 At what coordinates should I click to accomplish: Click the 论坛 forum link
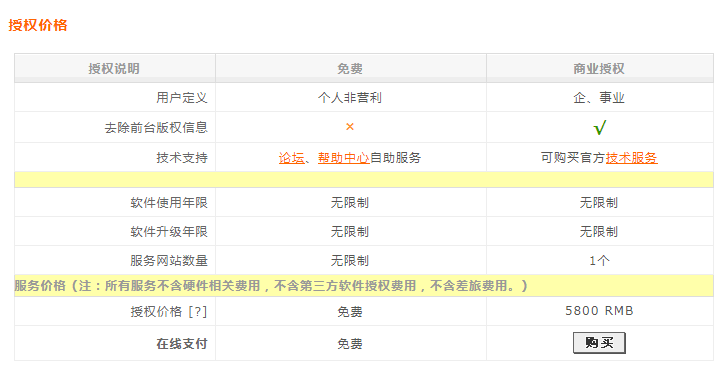[x=291, y=157]
